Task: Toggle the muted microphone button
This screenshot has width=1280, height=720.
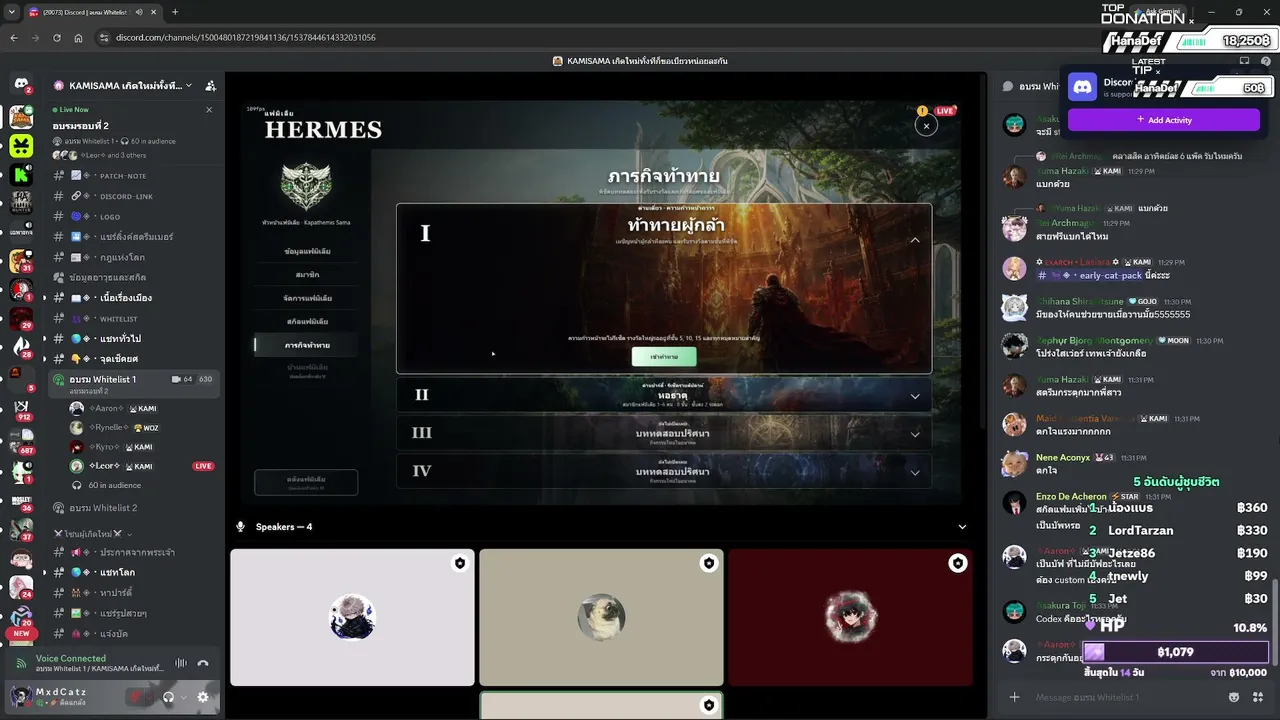Action: coord(135,697)
